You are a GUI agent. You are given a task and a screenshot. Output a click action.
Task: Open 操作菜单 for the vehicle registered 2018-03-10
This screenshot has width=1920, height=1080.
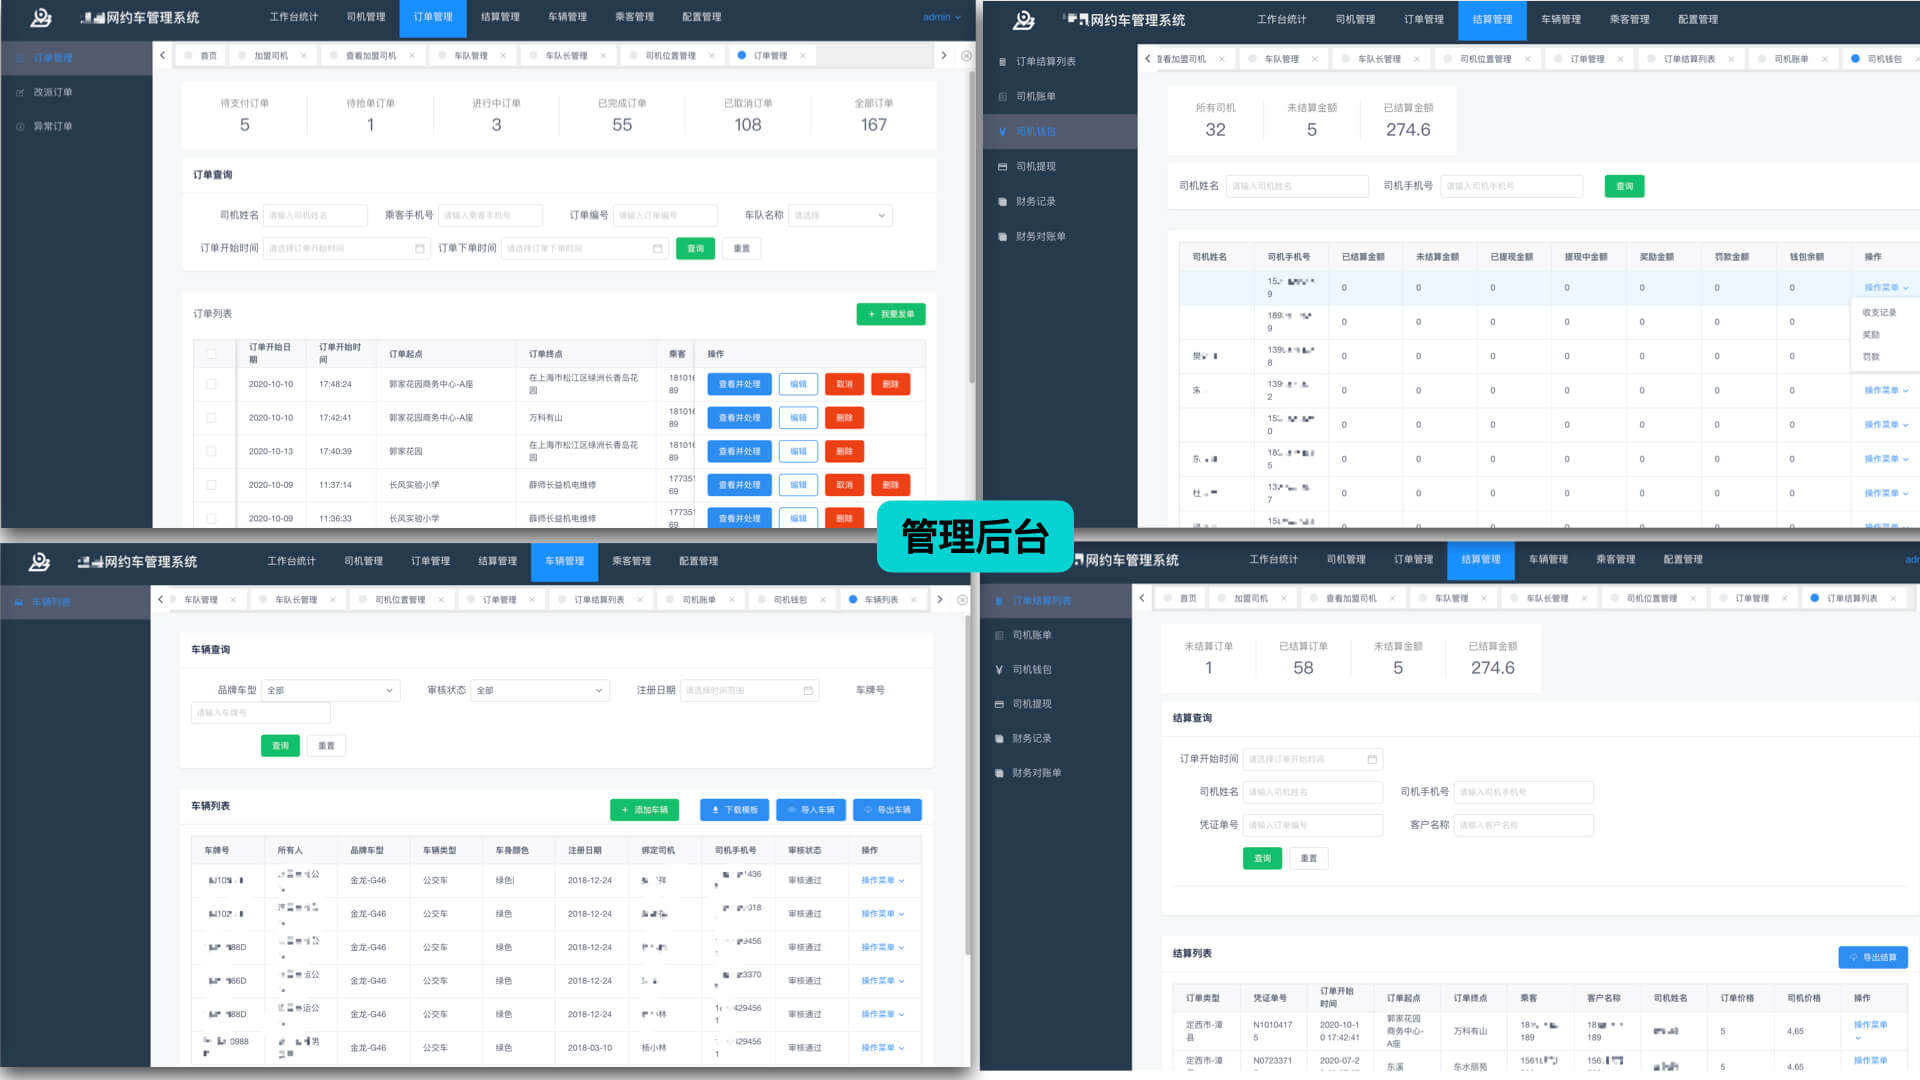(882, 1048)
